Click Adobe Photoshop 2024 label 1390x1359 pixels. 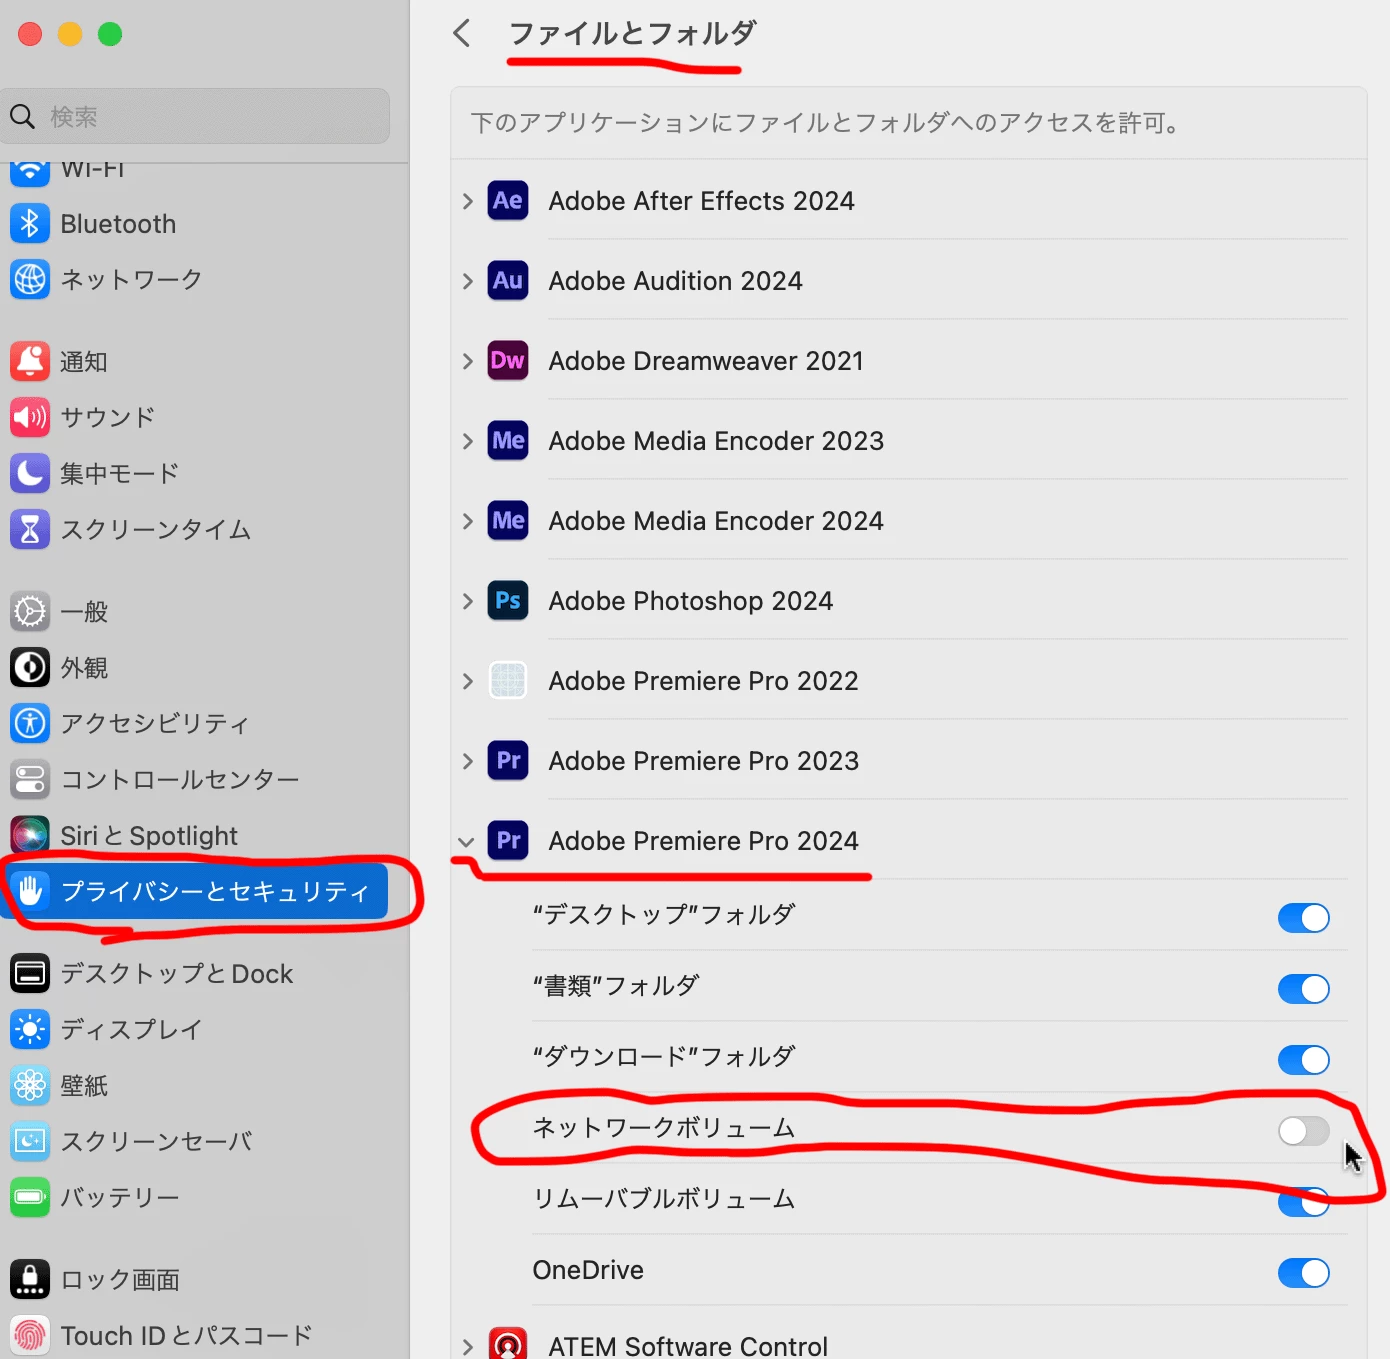tap(690, 601)
